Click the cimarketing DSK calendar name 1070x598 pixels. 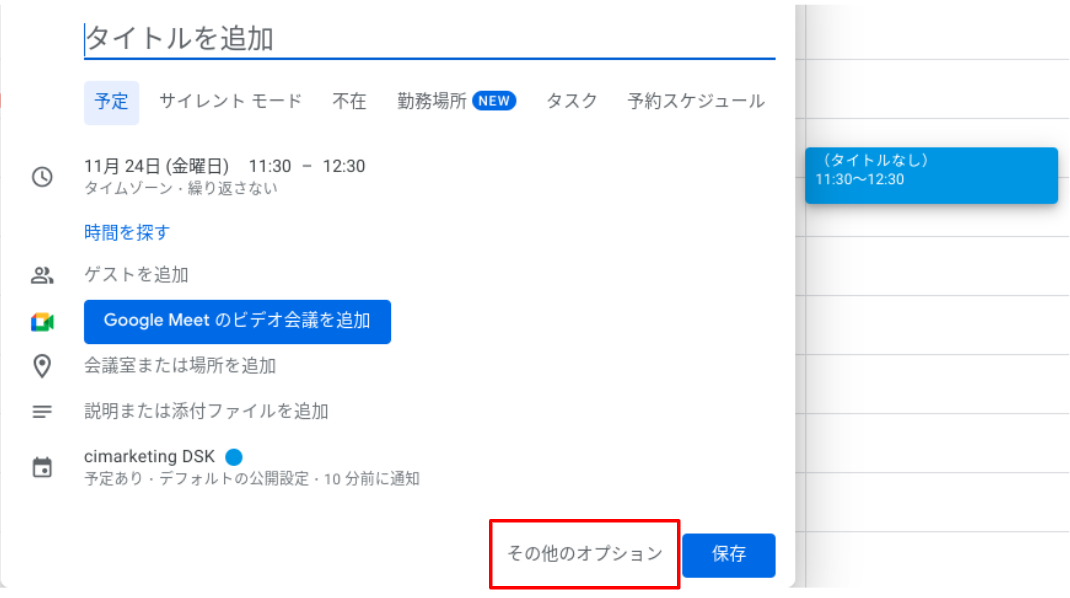pos(149,457)
